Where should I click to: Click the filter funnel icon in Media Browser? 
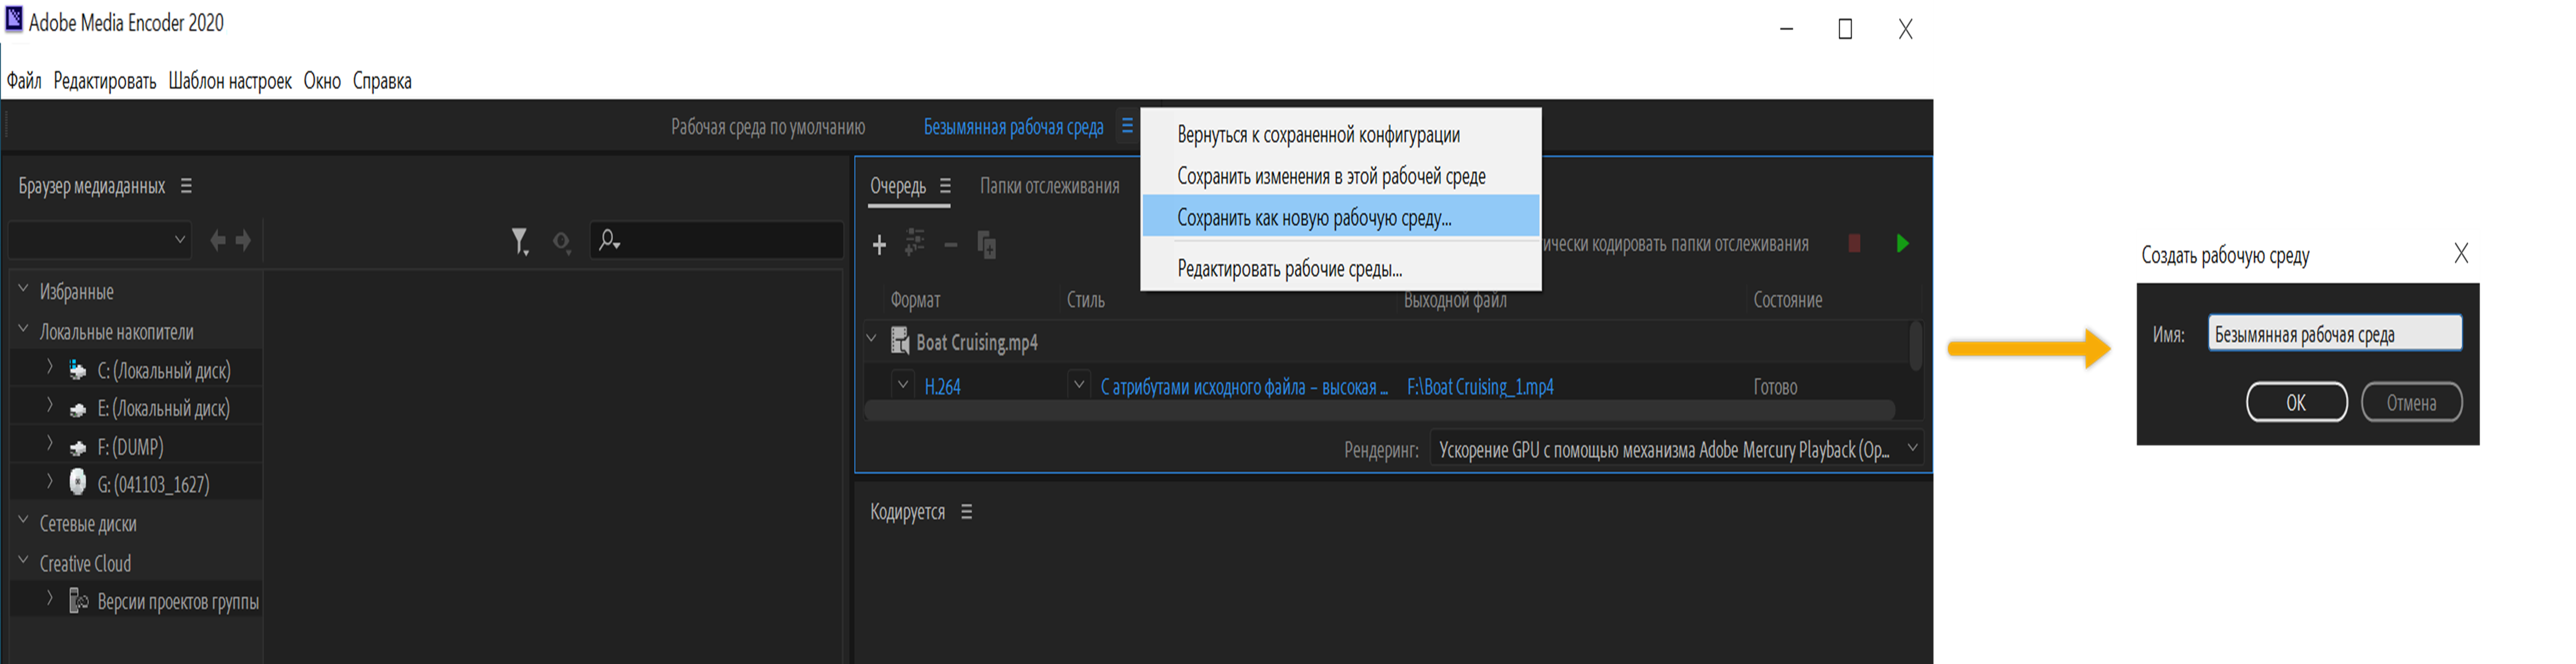pos(519,241)
